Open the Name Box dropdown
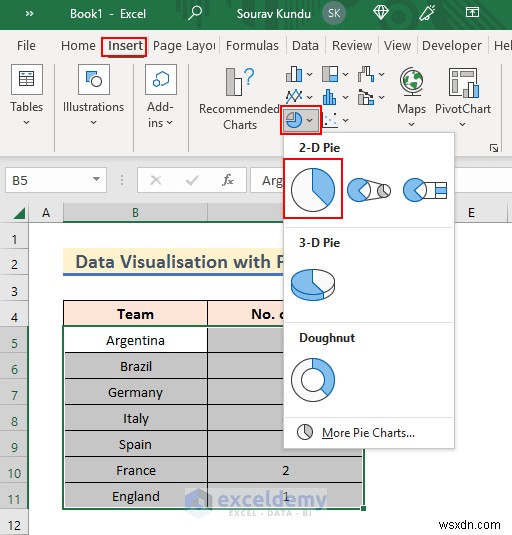 [x=97, y=179]
